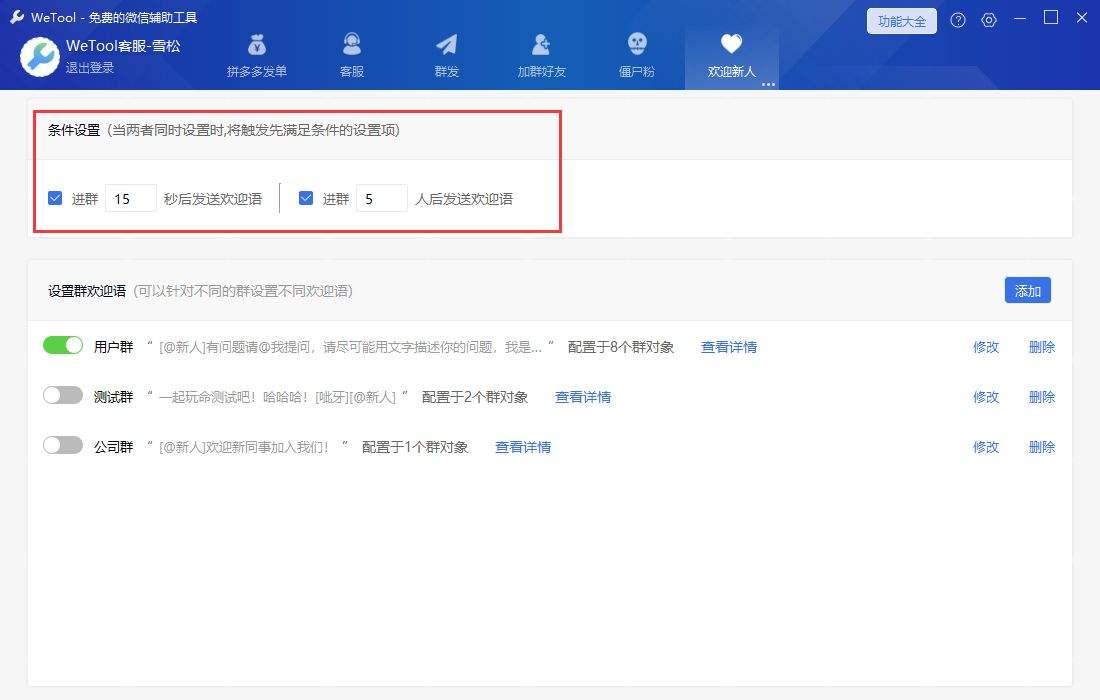
Task: Switch to the 加群好友 tab label
Action: coord(541,72)
